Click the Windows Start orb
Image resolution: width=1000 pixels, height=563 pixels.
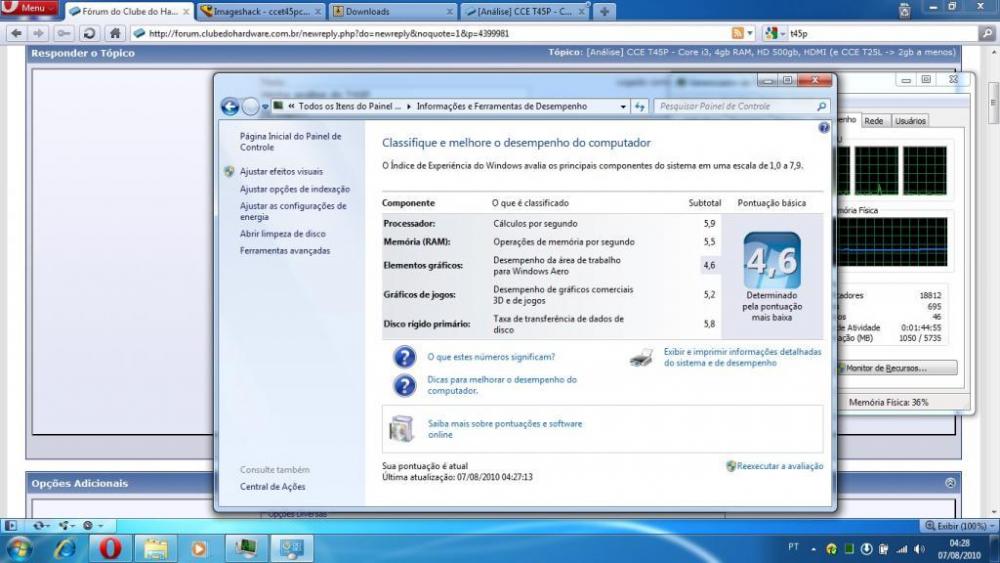(x=20, y=548)
